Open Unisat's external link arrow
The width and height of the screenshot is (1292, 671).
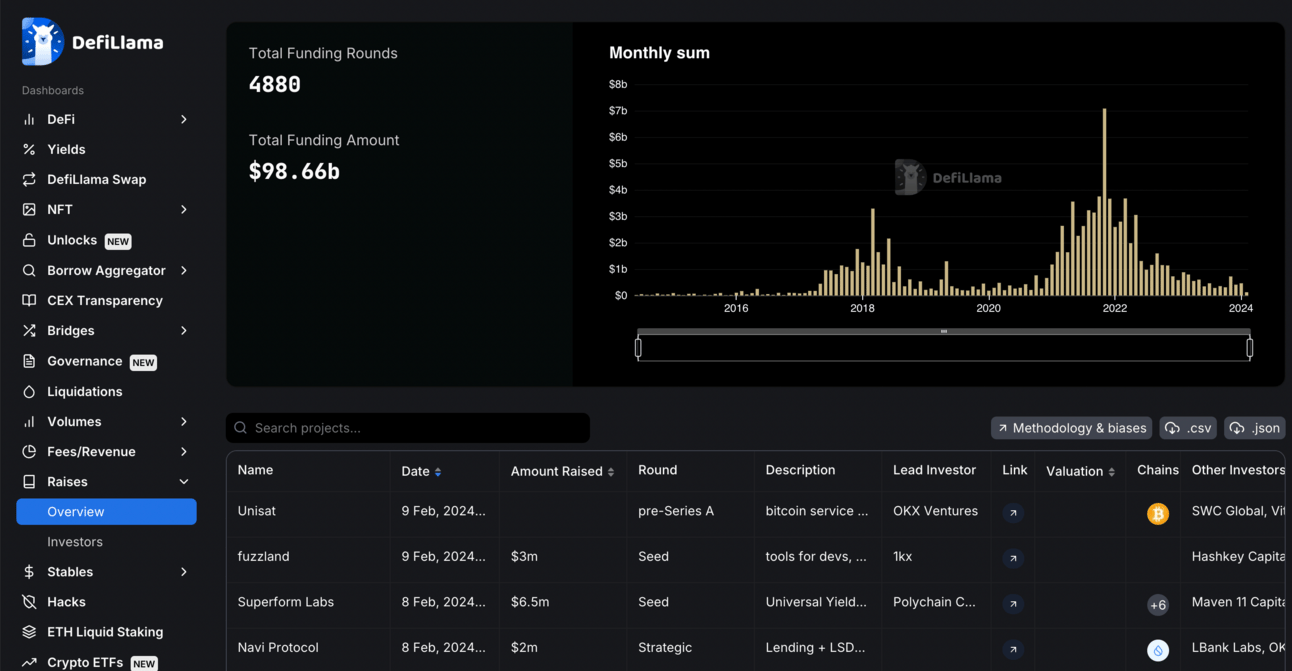(1013, 512)
